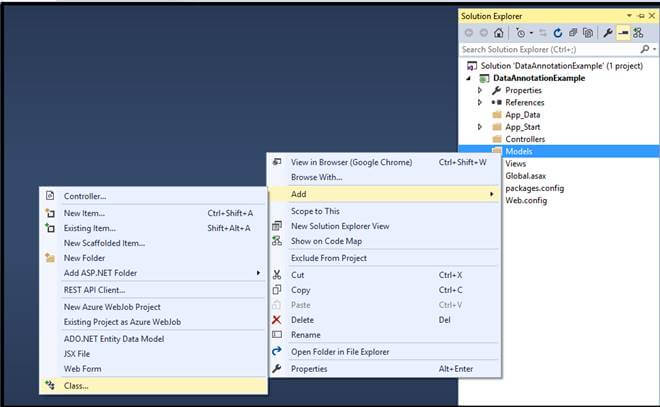
Task: Choose Scope to This
Action: [x=384, y=211]
